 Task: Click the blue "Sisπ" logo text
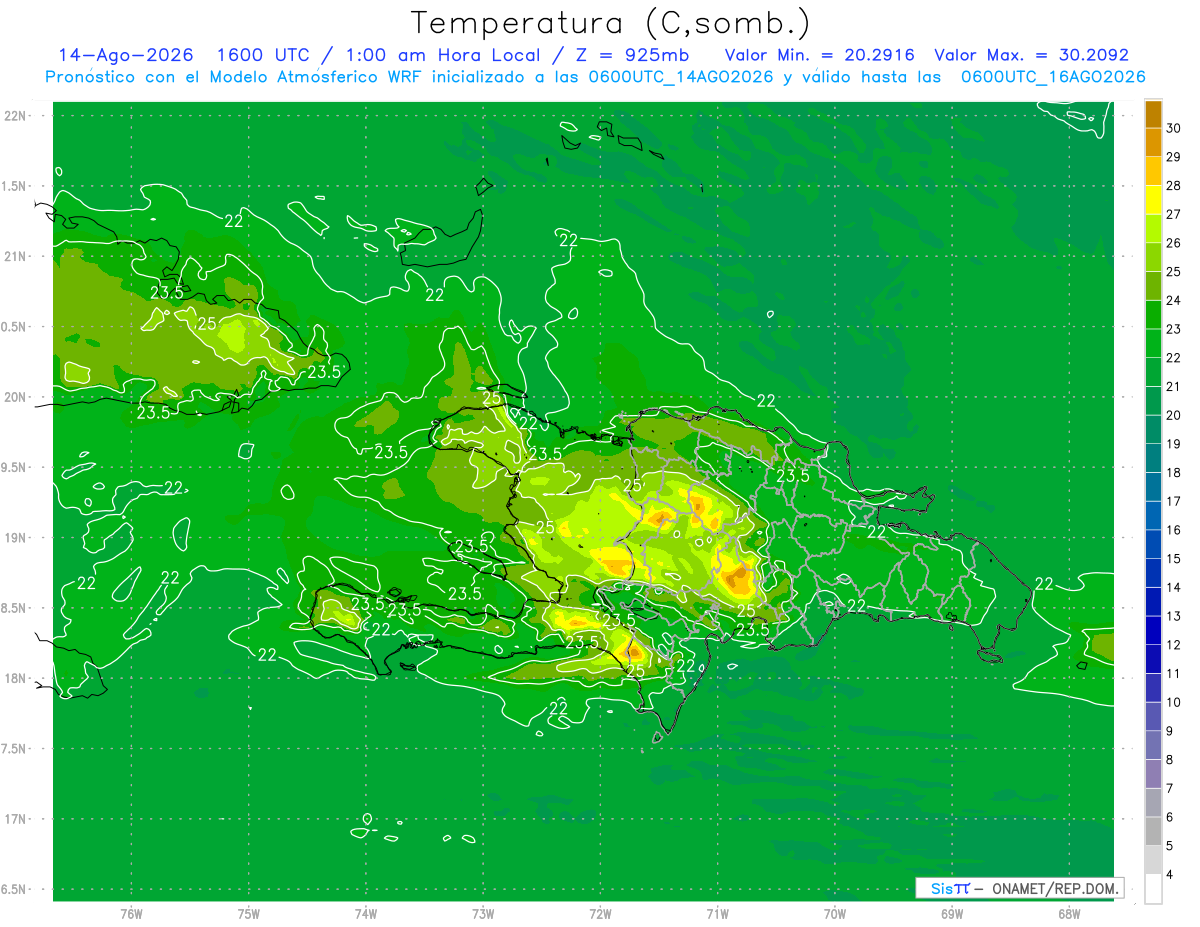[x=949, y=888]
